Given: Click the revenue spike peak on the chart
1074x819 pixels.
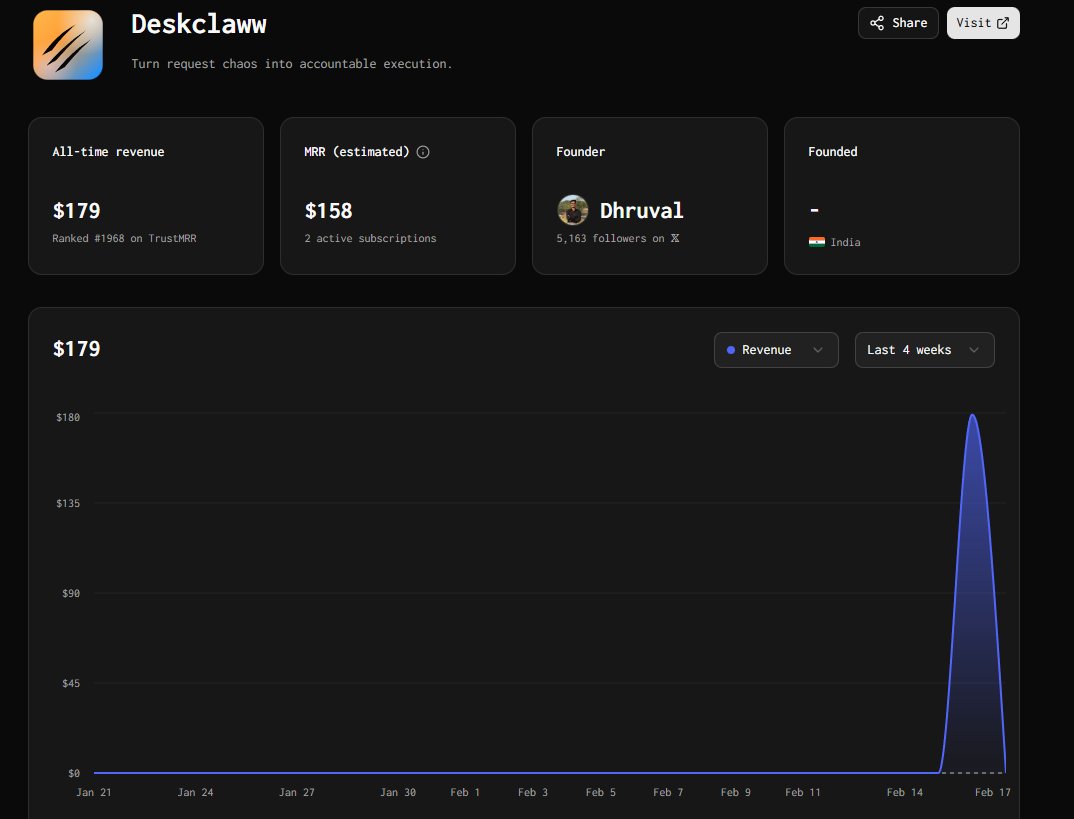Looking at the screenshot, I should (x=973, y=415).
